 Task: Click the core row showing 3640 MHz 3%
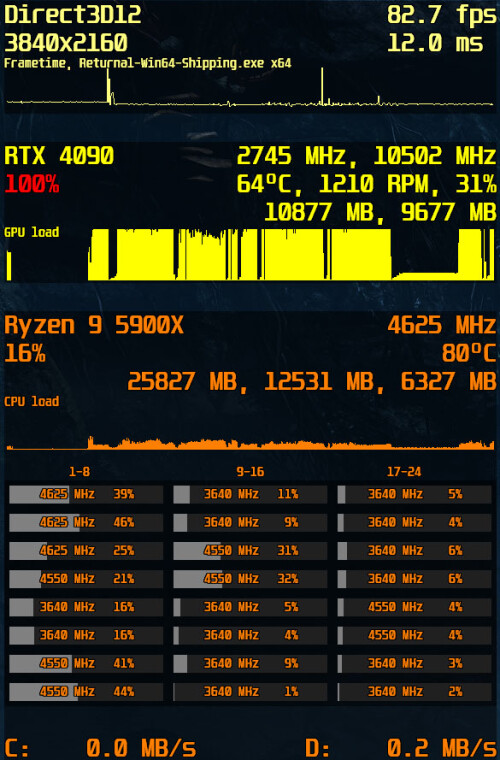(414, 664)
